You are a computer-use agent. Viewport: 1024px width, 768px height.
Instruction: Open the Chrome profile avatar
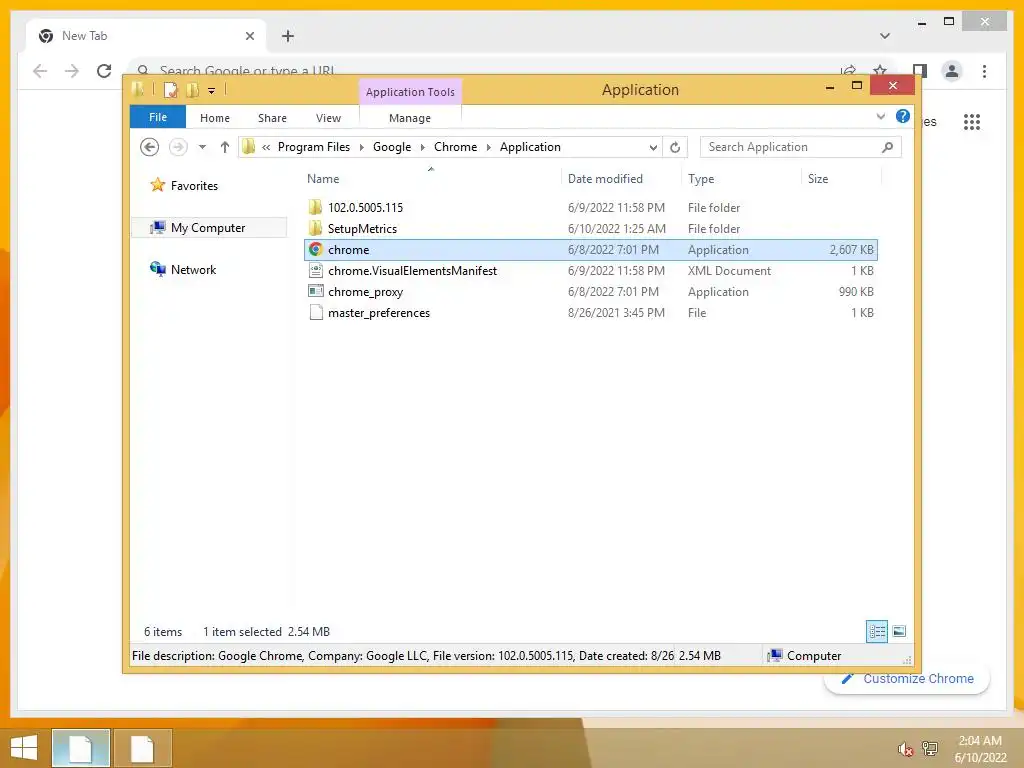[x=952, y=71]
